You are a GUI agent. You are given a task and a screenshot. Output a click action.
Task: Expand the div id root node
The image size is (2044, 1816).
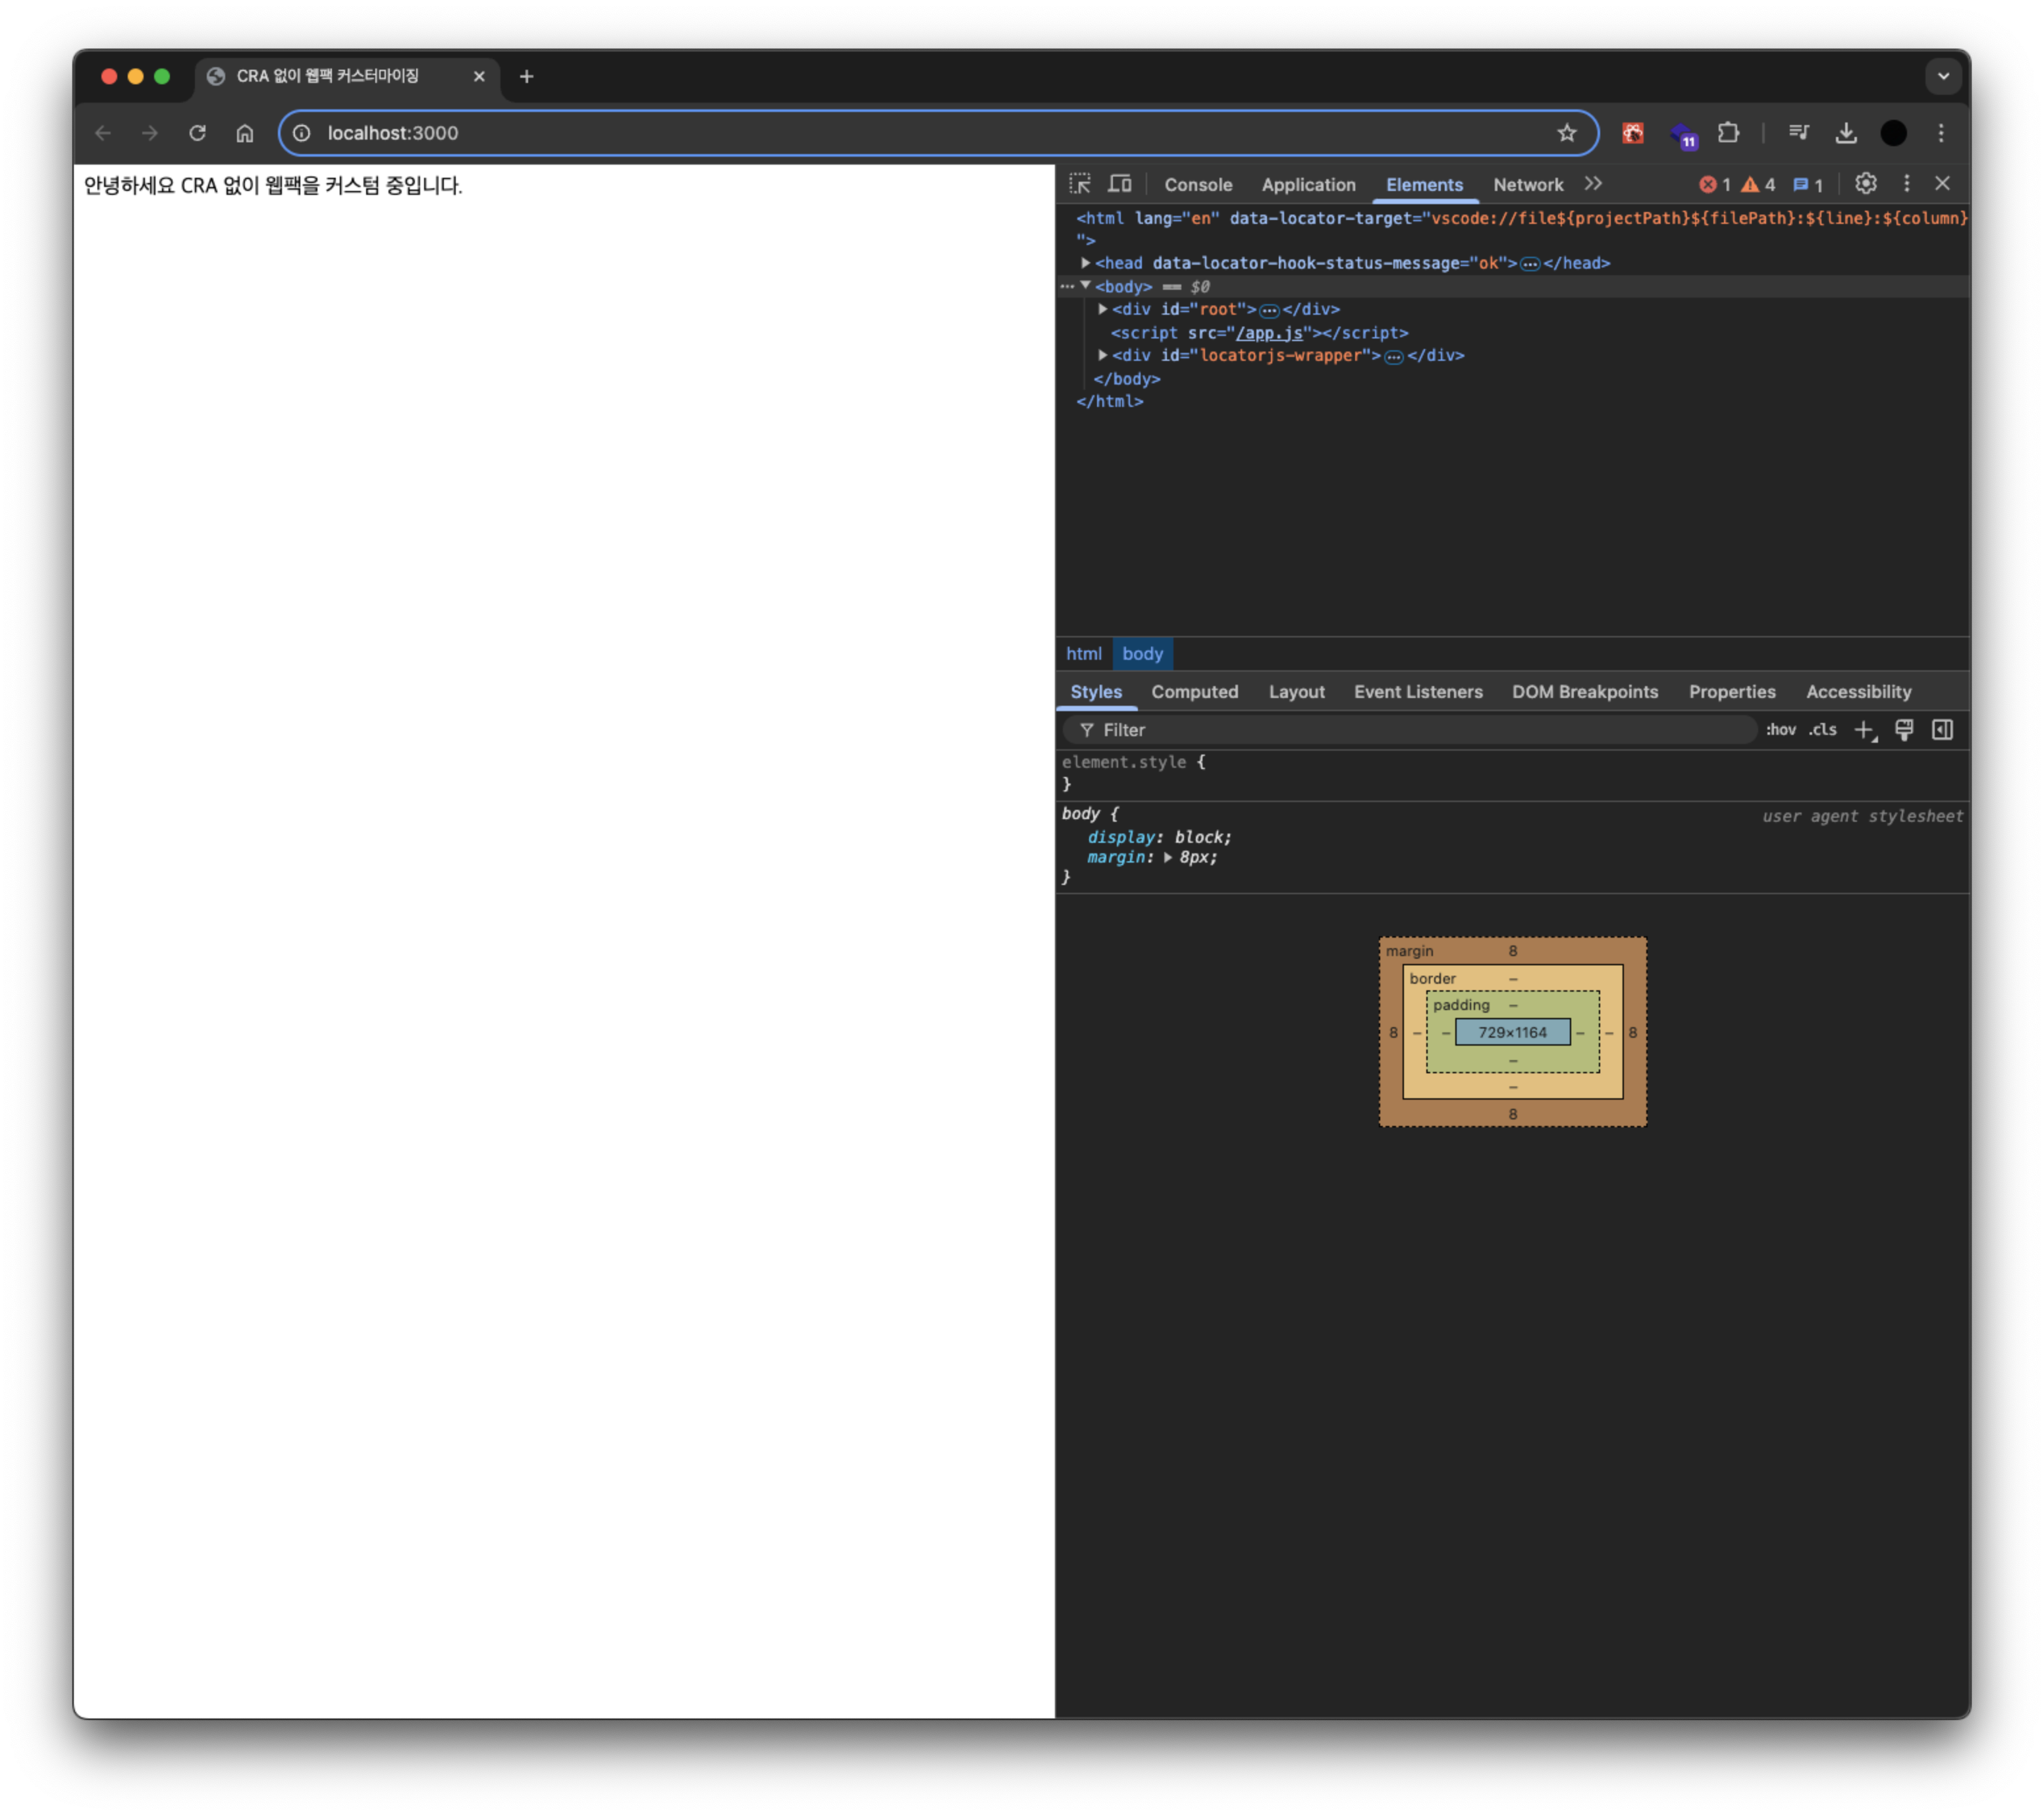(x=1102, y=309)
